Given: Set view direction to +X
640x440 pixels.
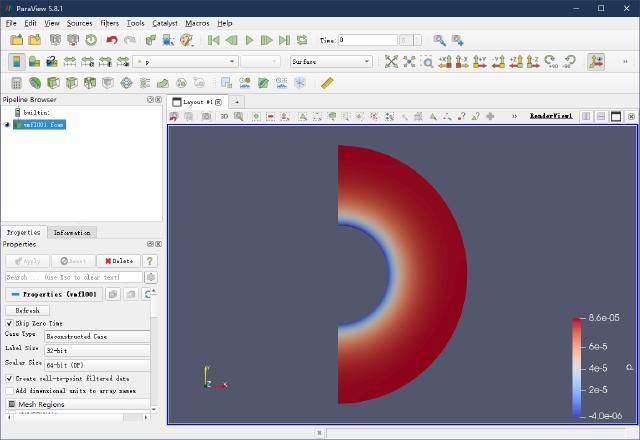Looking at the screenshot, I should click(x=445, y=62).
